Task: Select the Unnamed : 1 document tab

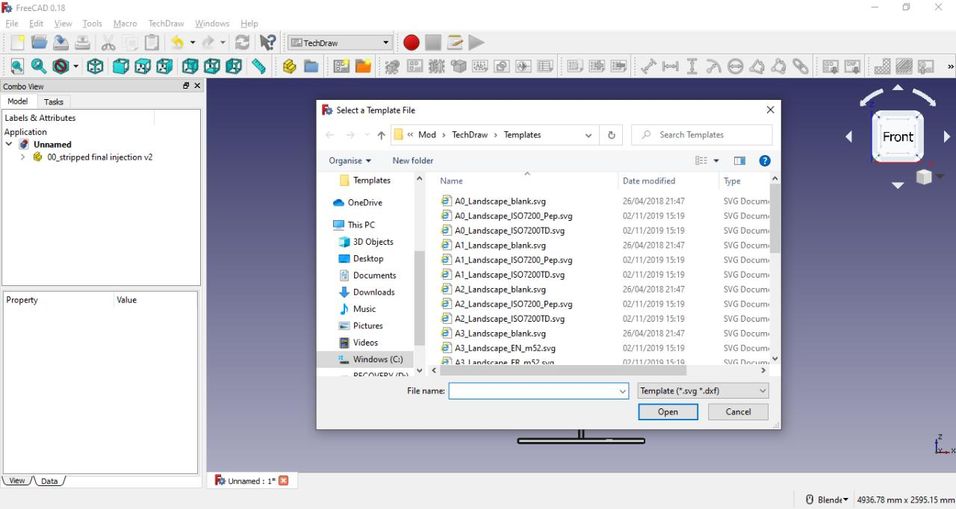Action: tap(251, 481)
